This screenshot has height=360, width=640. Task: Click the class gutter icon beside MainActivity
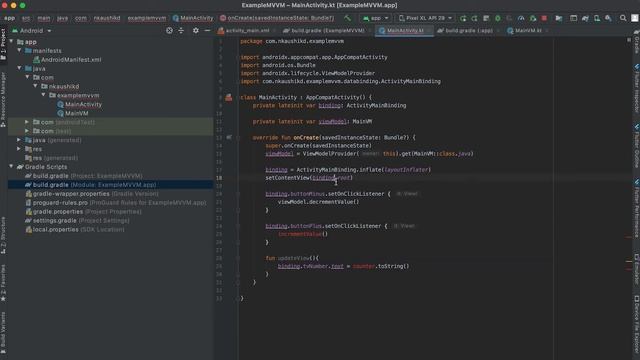pos(229,97)
